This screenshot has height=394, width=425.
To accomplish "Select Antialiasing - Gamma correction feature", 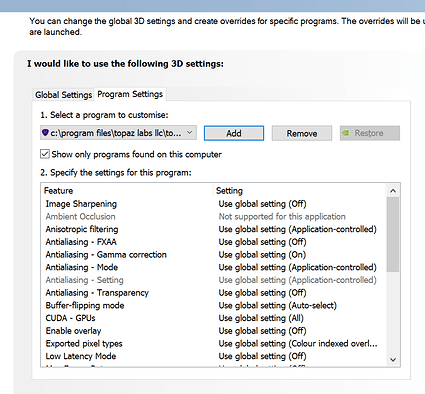I will click(x=106, y=254).
